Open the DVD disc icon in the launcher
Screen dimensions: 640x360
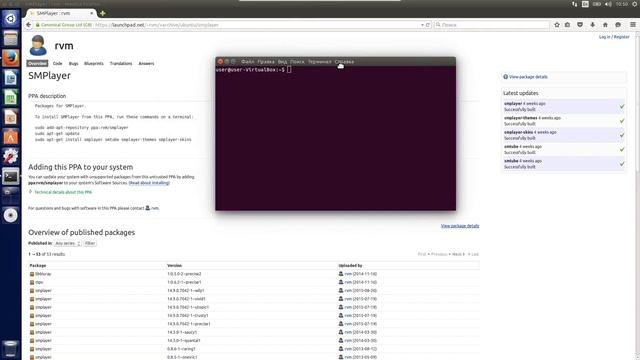[11, 215]
